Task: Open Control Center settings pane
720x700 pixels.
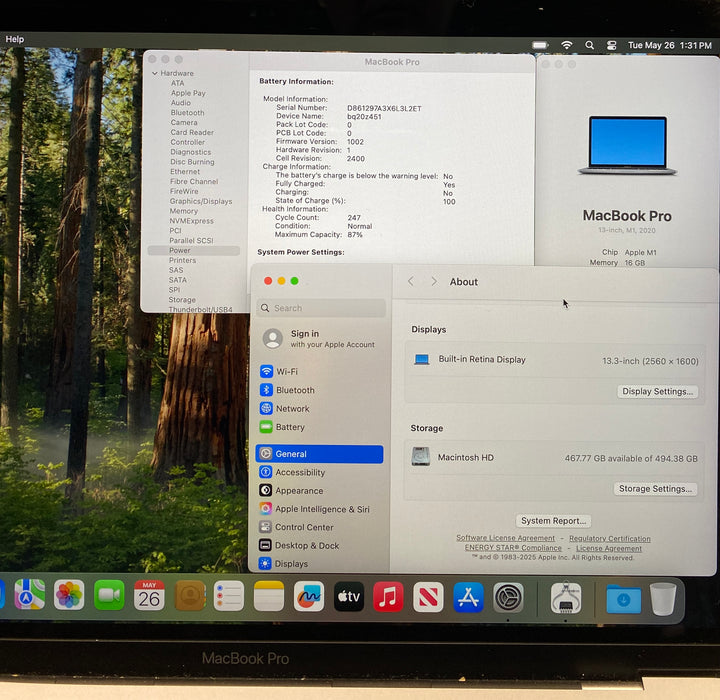Action: coord(320,527)
